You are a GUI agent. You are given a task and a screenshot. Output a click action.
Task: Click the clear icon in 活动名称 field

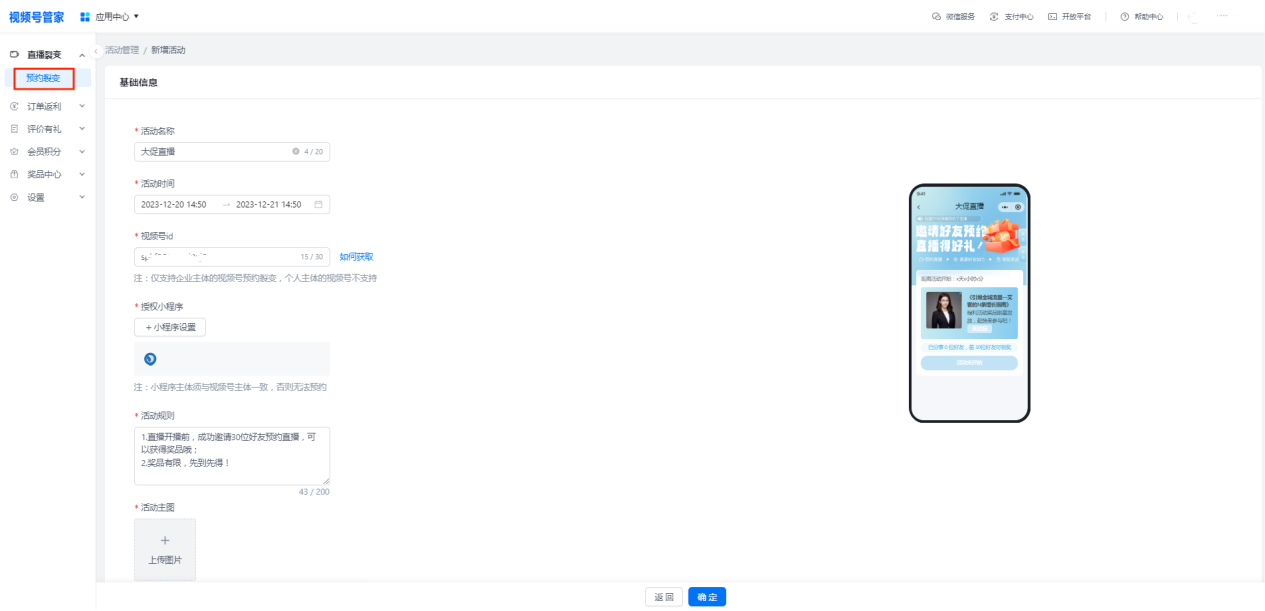pyautogui.click(x=296, y=152)
